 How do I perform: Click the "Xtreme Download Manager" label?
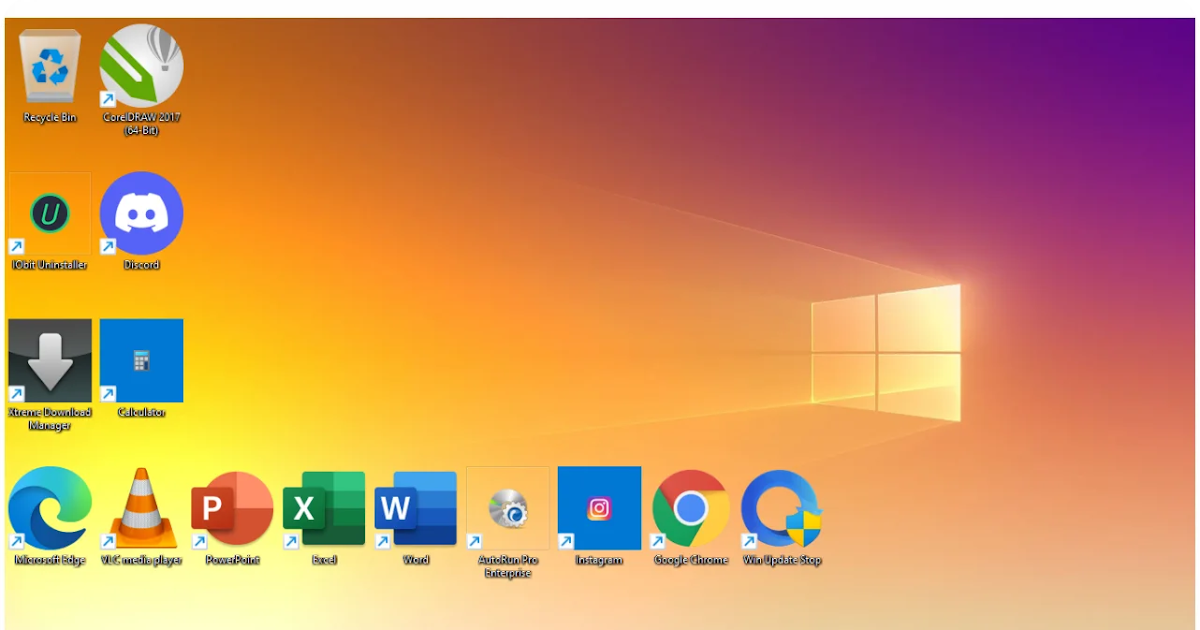pyautogui.click(x=49, y=419)
